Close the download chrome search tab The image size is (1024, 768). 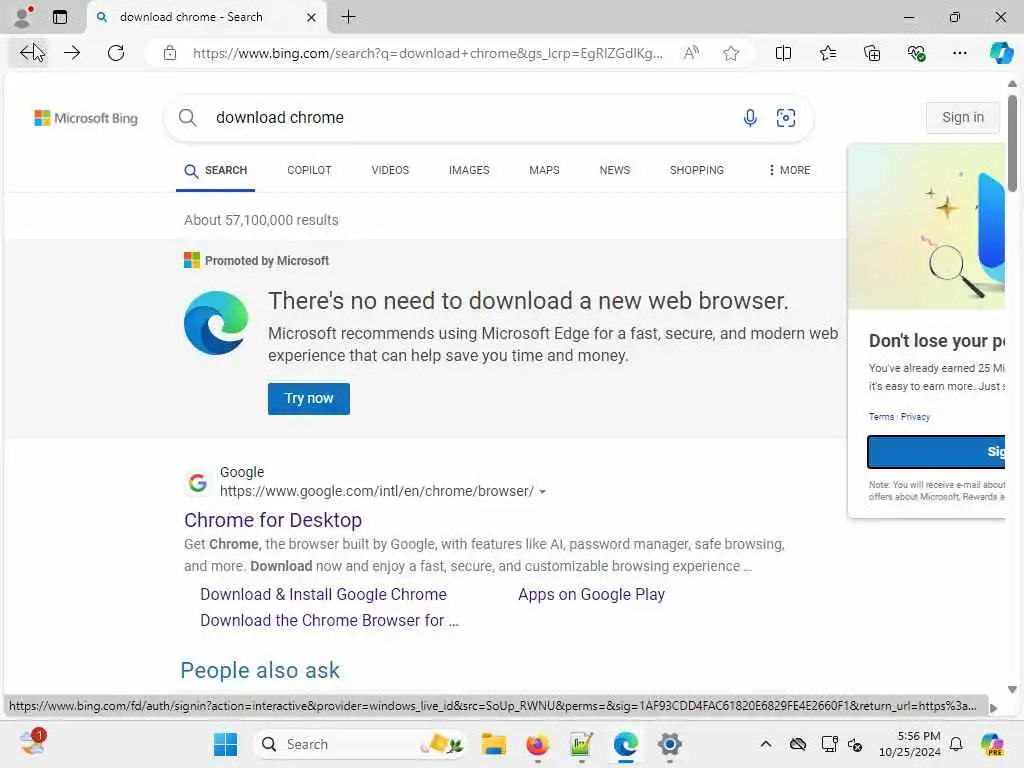click(312, 18)
